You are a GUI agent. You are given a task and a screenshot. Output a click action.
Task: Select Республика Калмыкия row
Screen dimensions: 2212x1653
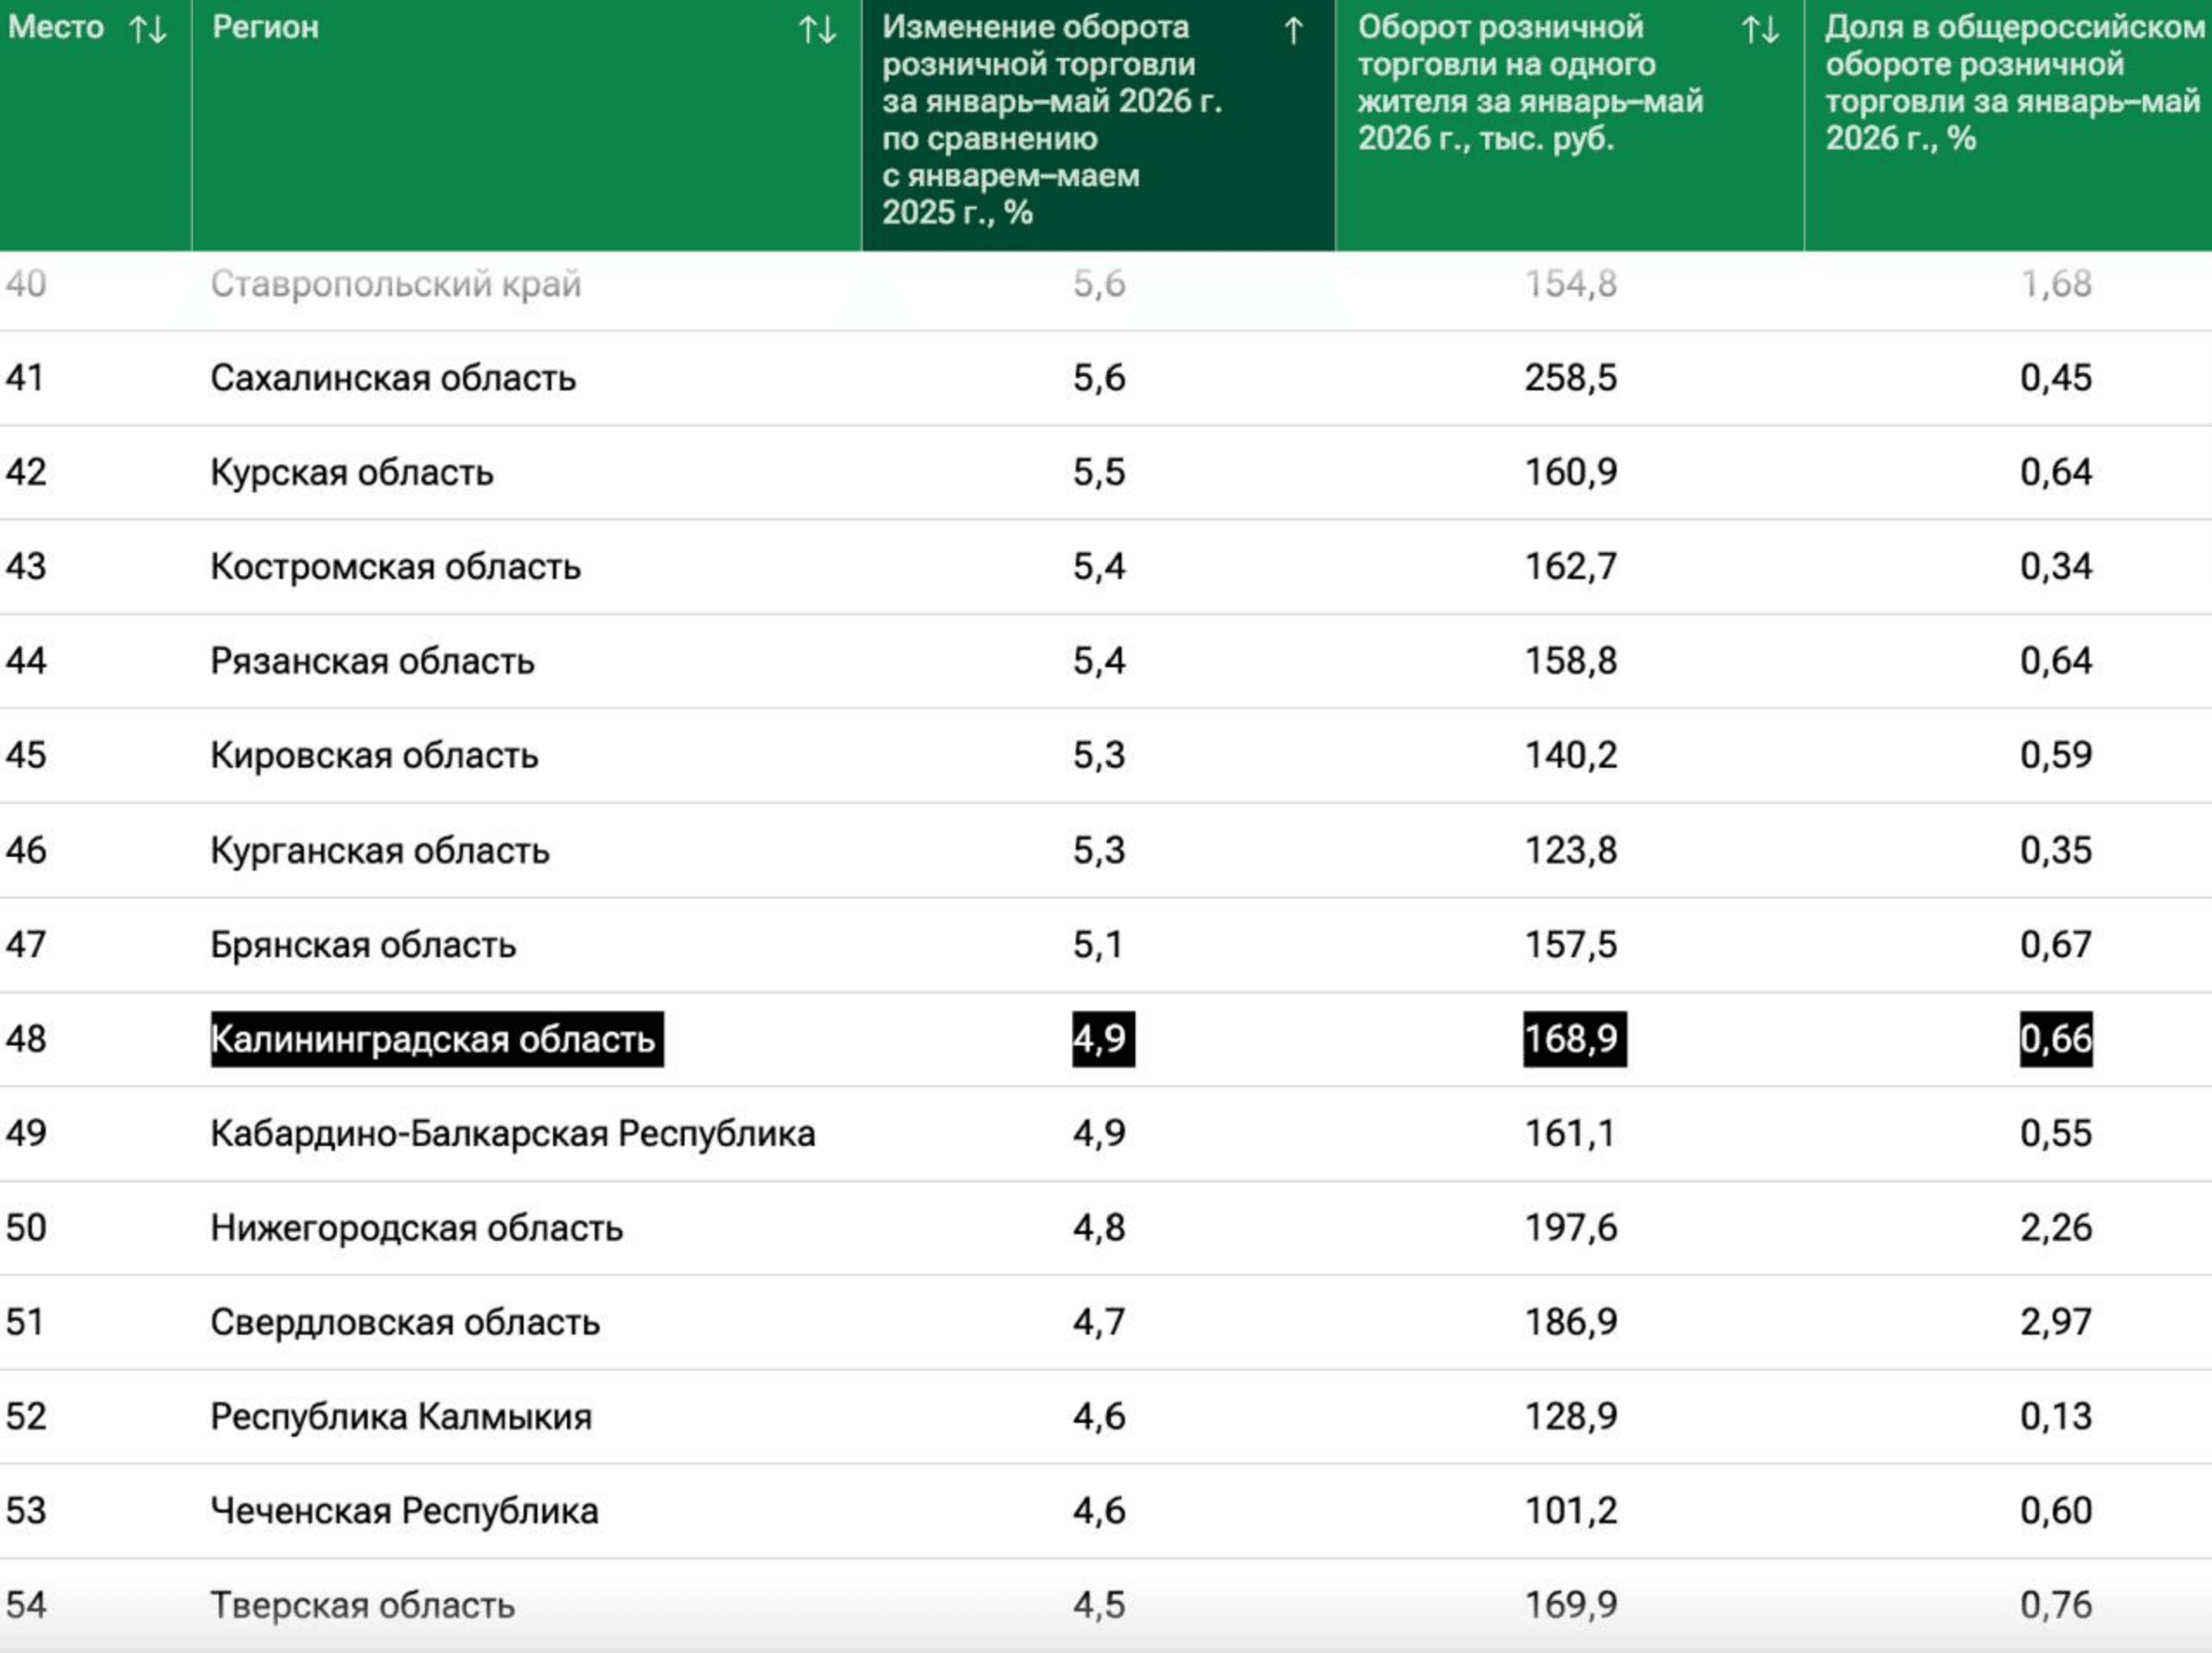point(1106,1416)
